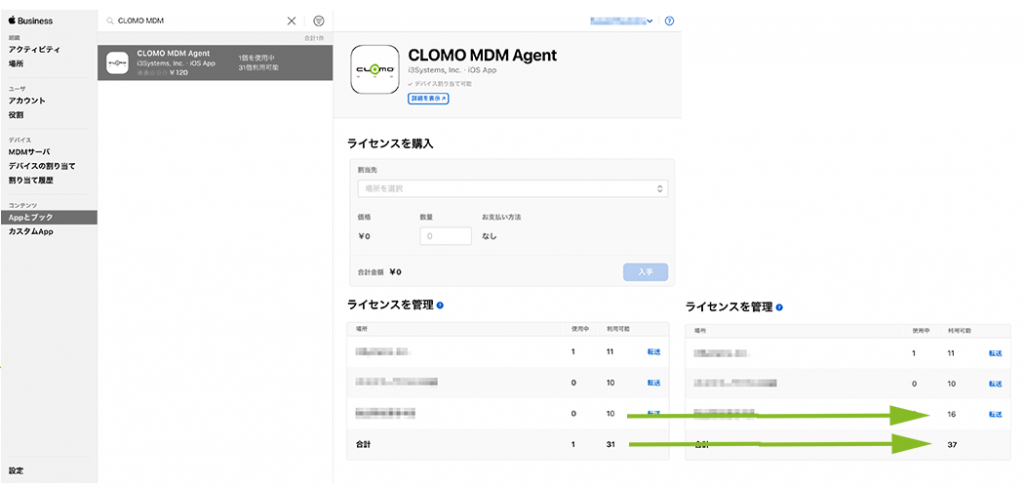Click the 合計金額 ¥0 total text

379,272
